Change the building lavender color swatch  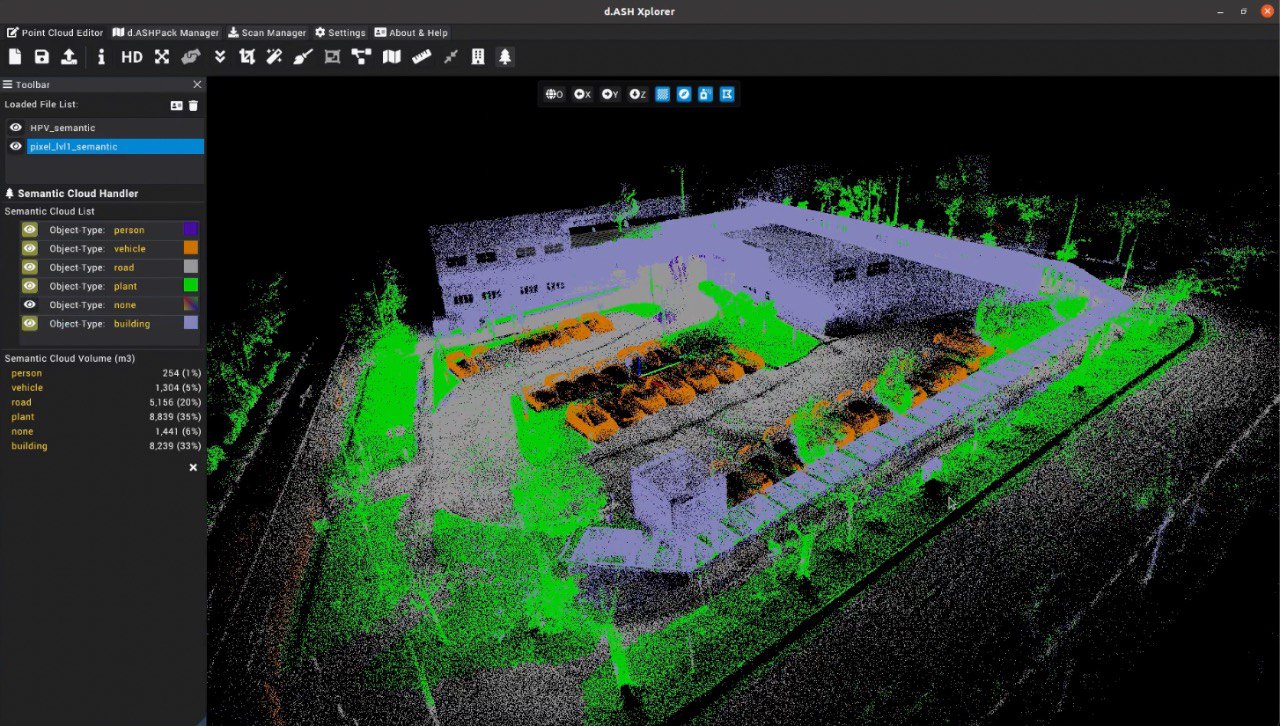190,324
